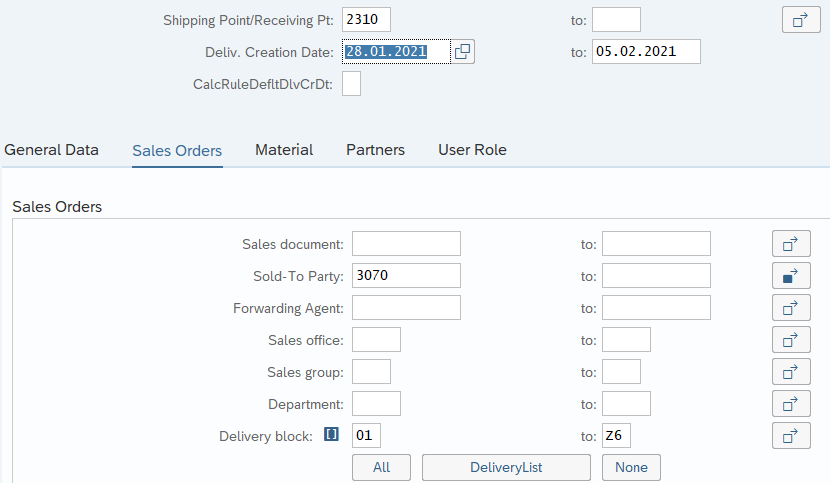Switch to the General Data tab
Viewport: 830px width, 483px height.
51,150
